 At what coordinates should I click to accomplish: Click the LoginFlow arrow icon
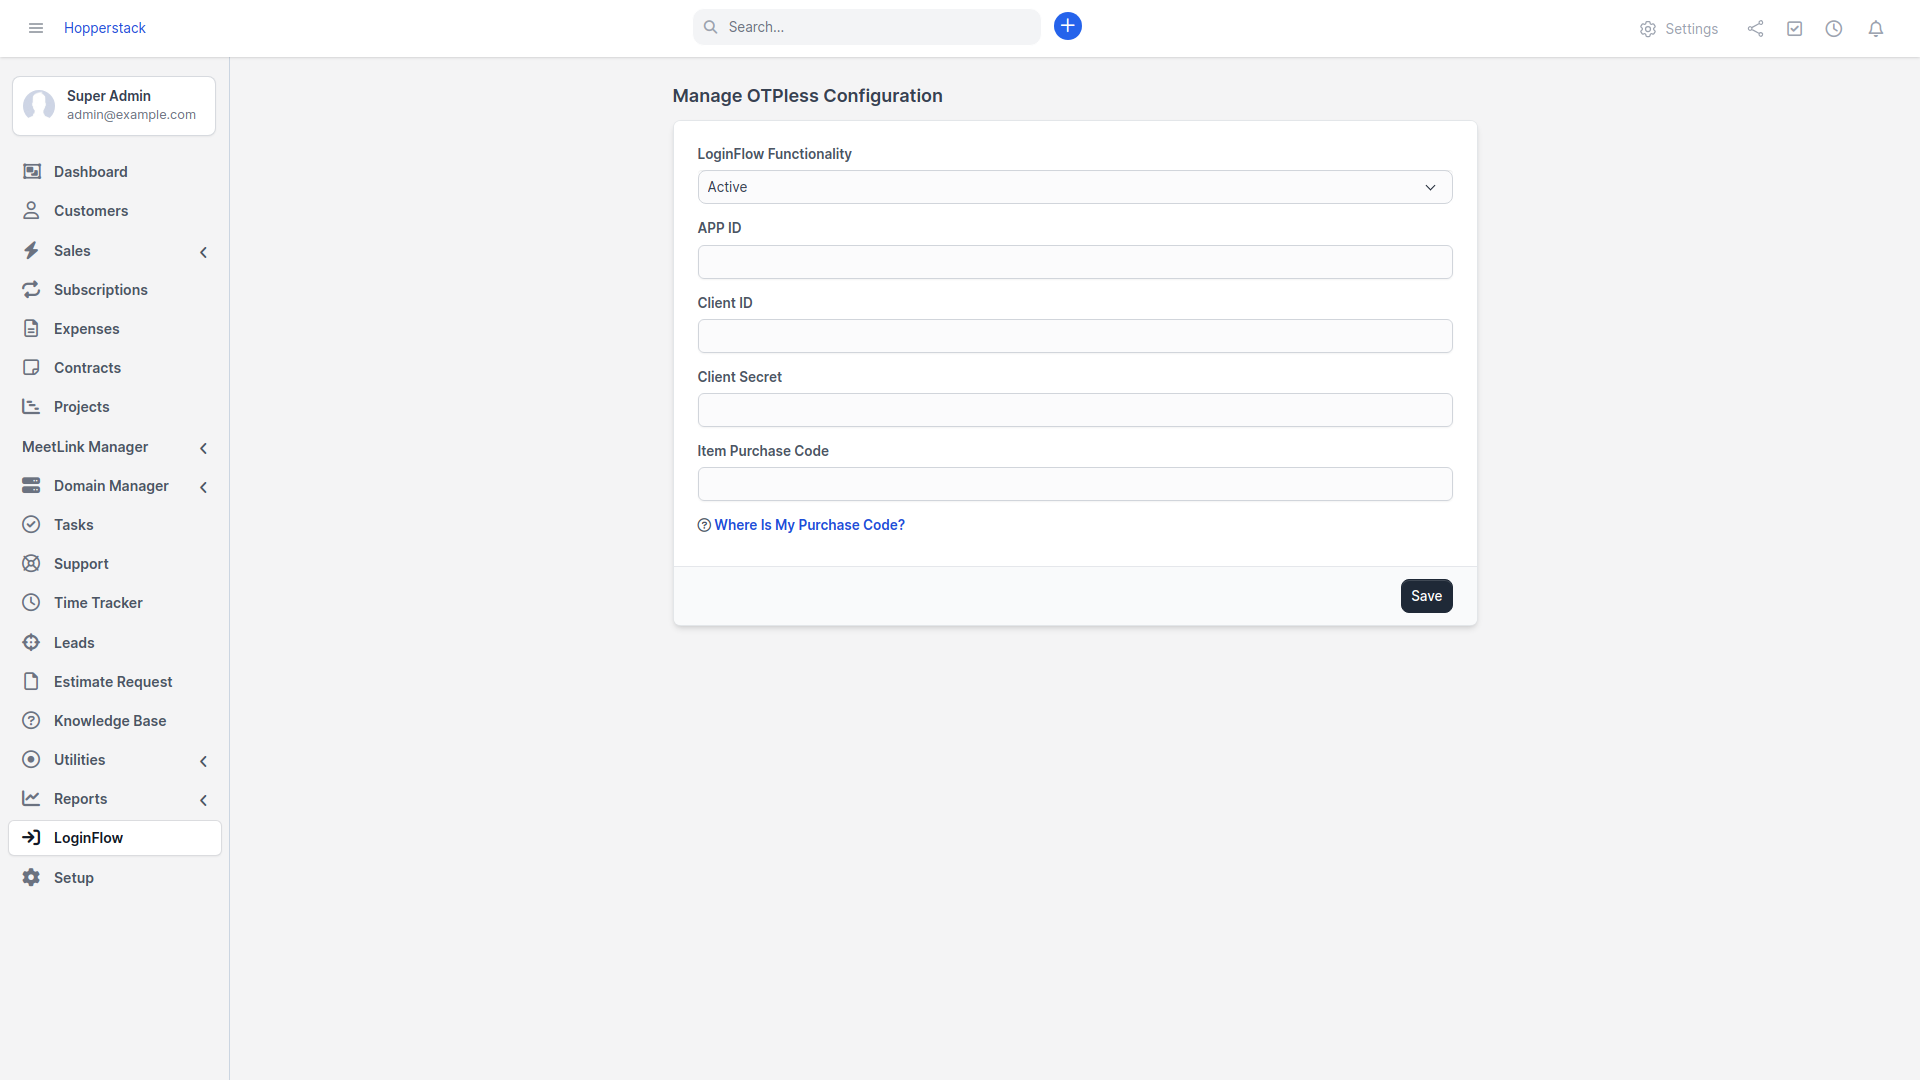31,838
